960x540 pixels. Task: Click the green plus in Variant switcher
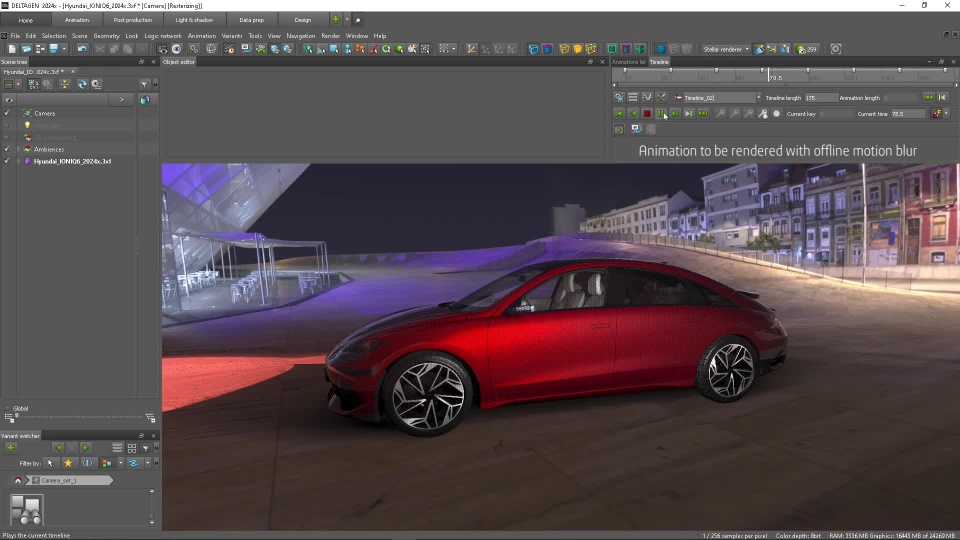pyautogui.click(x=11, y=448)
